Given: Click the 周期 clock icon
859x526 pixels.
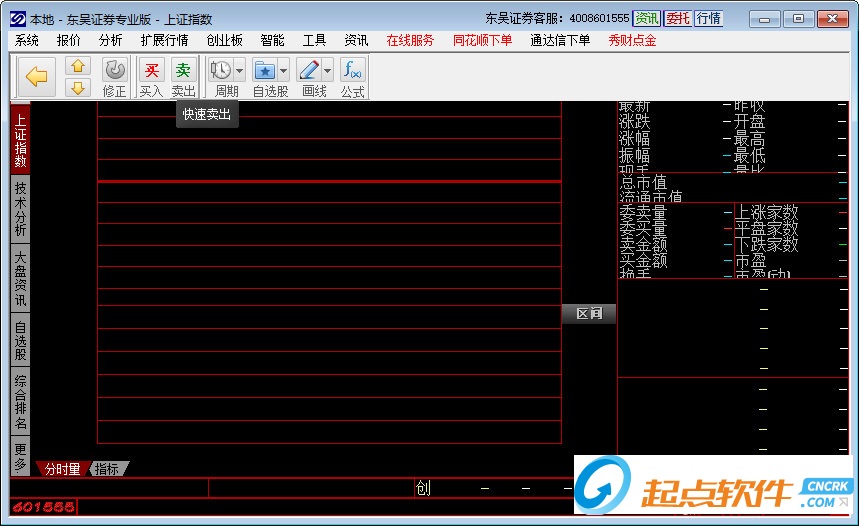Looking at the screenshot, I should coord(221,70).
